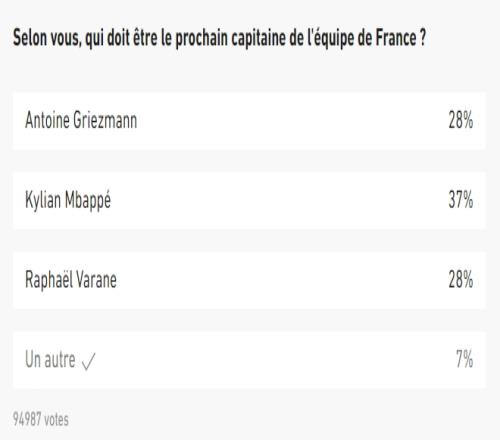500x440 pixels.
Task: Click the name text Kylian Mbappé
Action: 68,201
